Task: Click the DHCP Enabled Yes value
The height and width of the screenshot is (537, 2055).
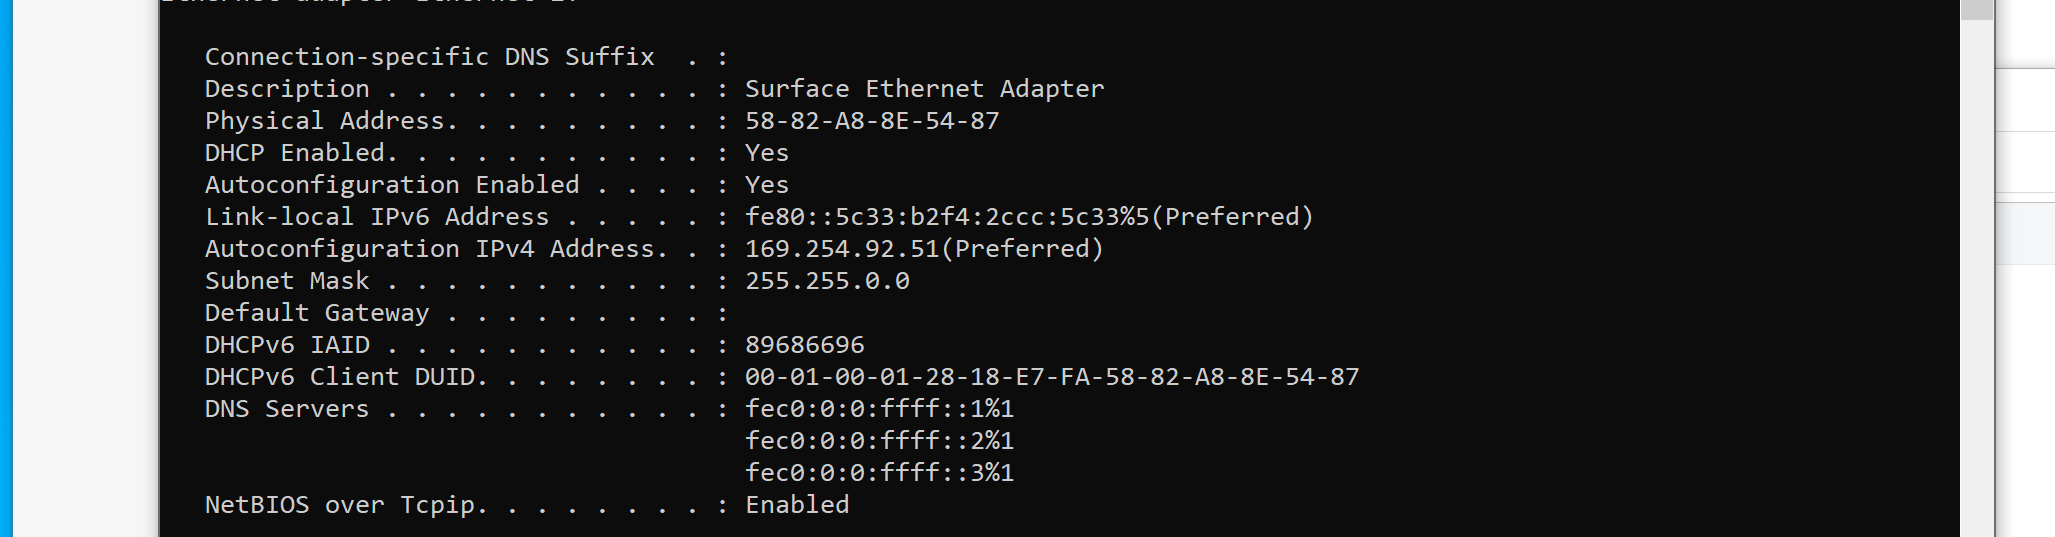Action: click(767, 153)
